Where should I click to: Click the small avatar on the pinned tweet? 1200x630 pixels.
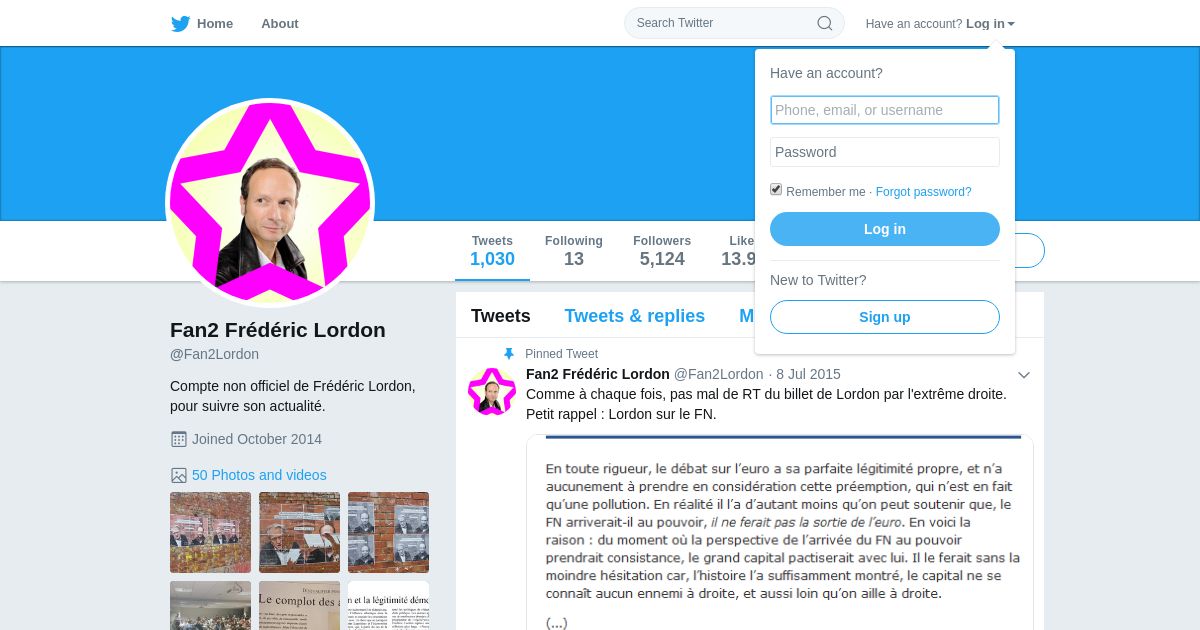[492, 391]
